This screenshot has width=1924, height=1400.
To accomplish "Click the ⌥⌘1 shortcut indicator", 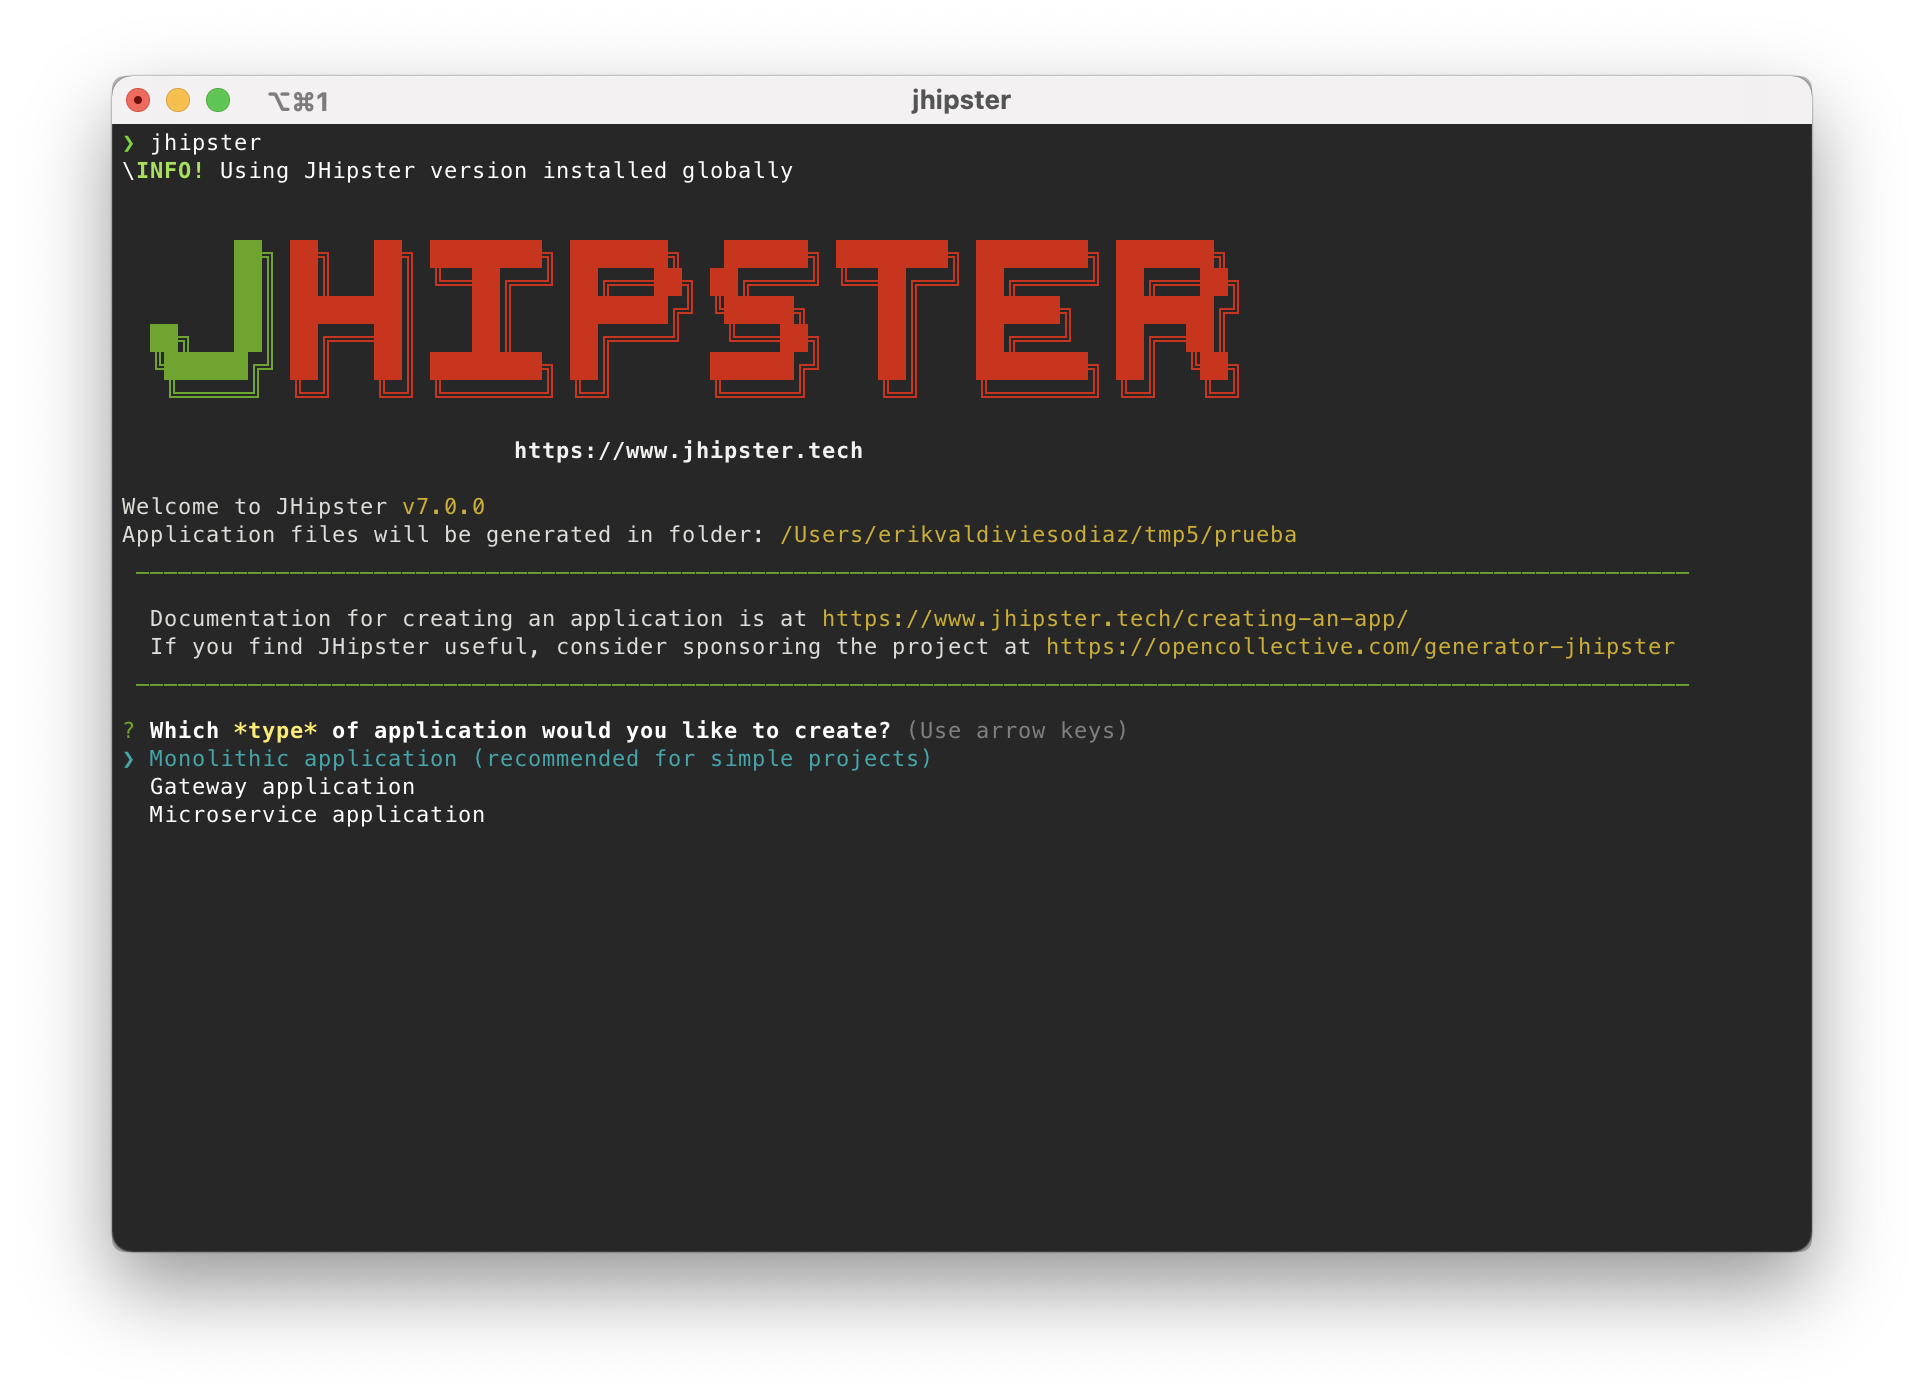I will tap(298, 101).
